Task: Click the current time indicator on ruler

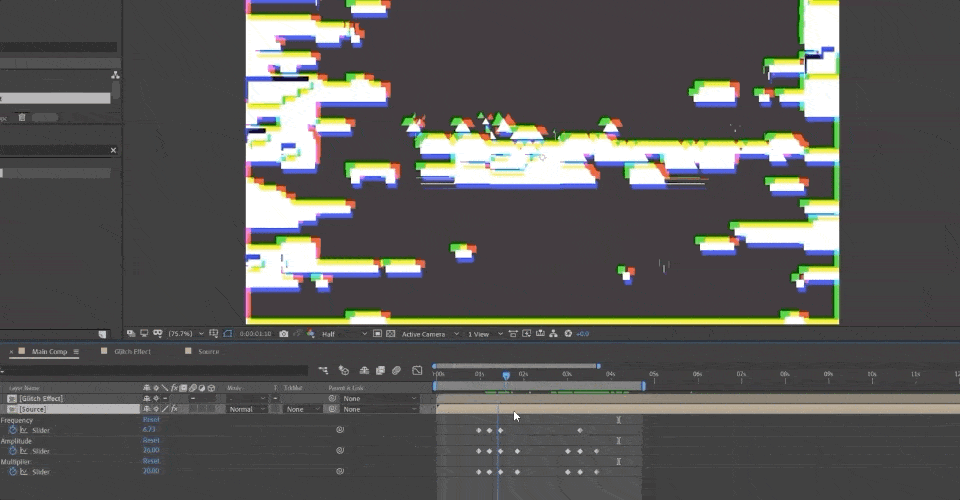Action: [x=506, y=375]
